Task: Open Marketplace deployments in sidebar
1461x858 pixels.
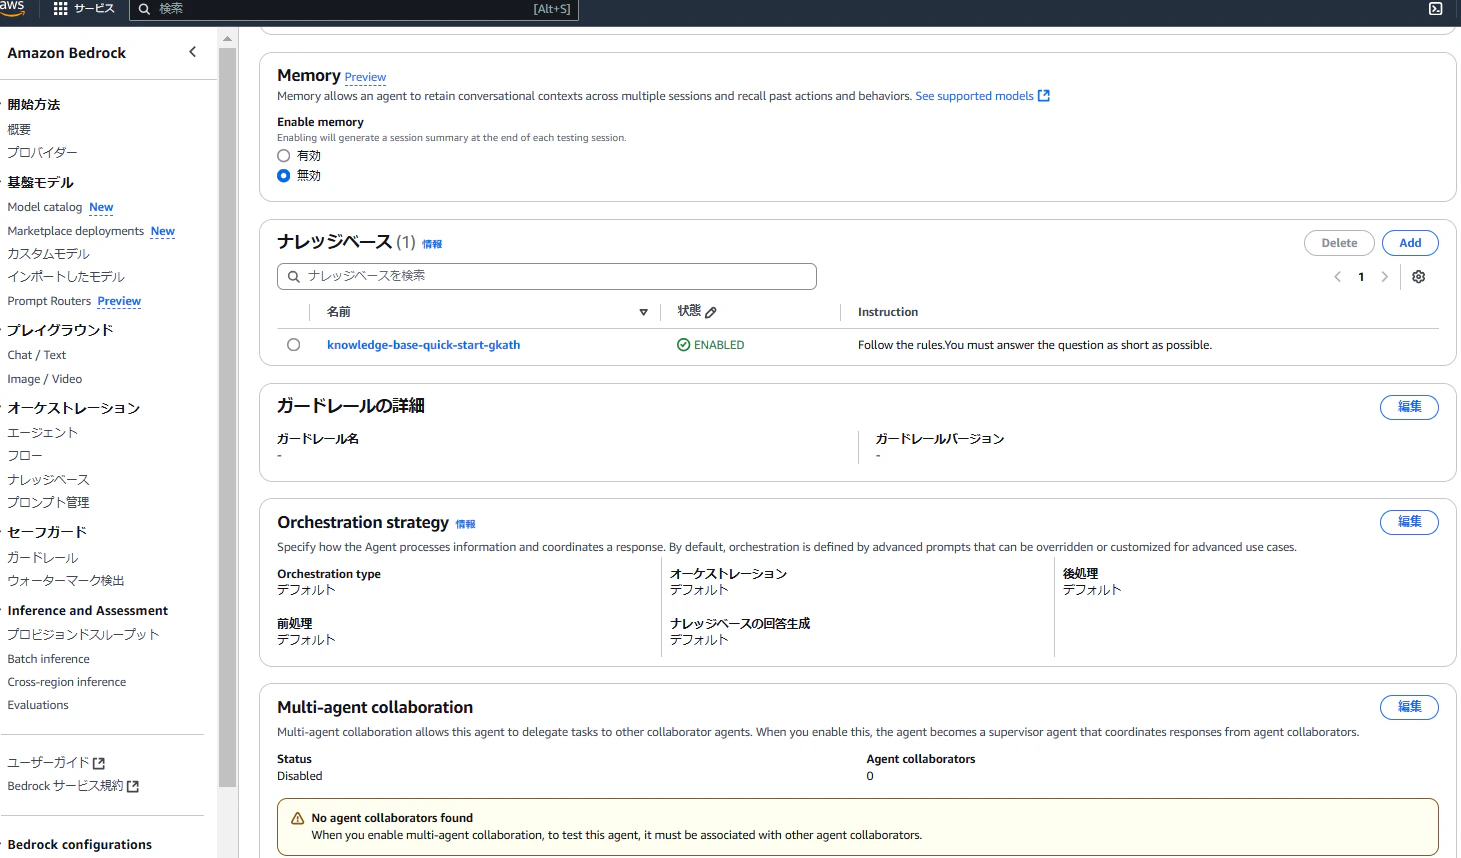Action: click(75, 231)
